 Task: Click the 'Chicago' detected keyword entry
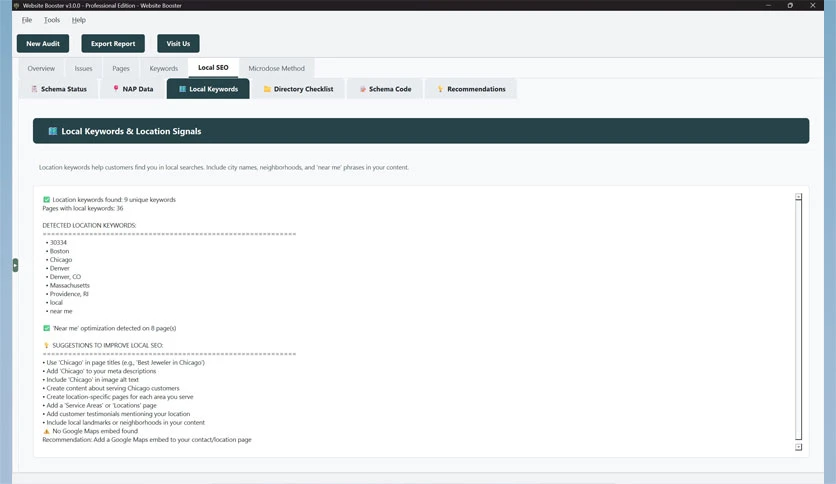click(x=59, y=260)
